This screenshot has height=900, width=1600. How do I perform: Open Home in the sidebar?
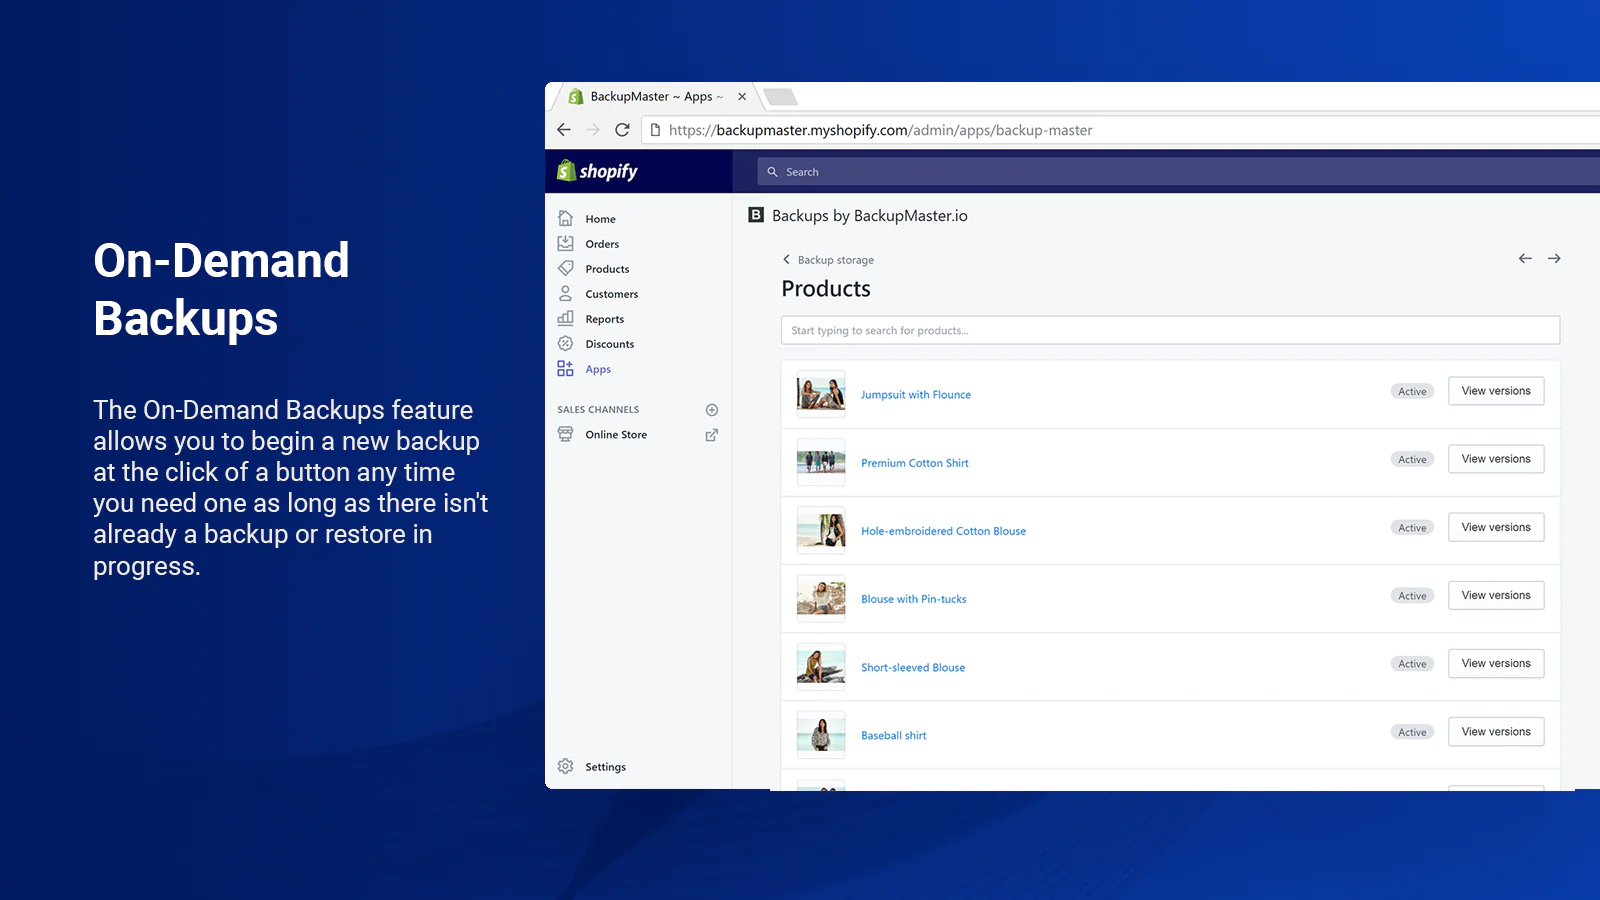[600, 219]
